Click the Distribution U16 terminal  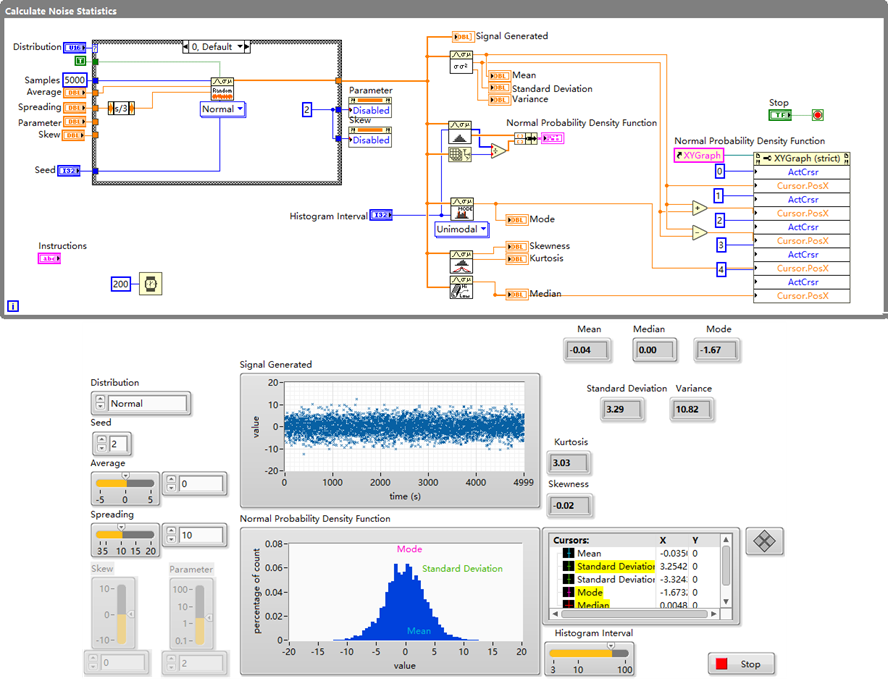[x=75, y=48]
